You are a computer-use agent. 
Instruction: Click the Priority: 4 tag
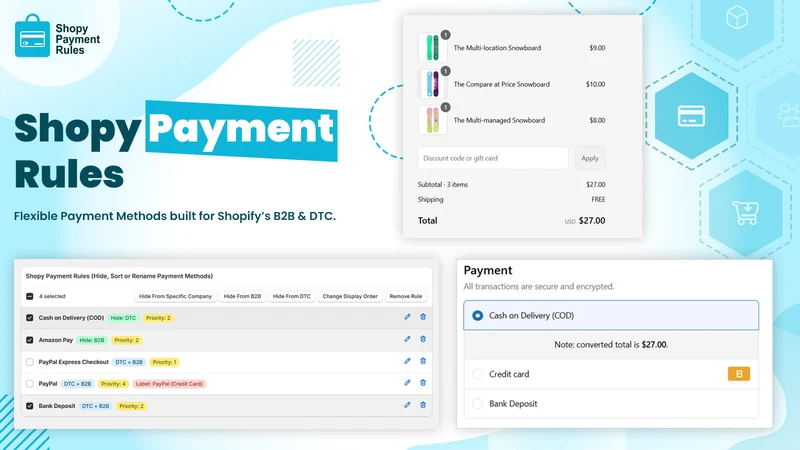(113, 384)
